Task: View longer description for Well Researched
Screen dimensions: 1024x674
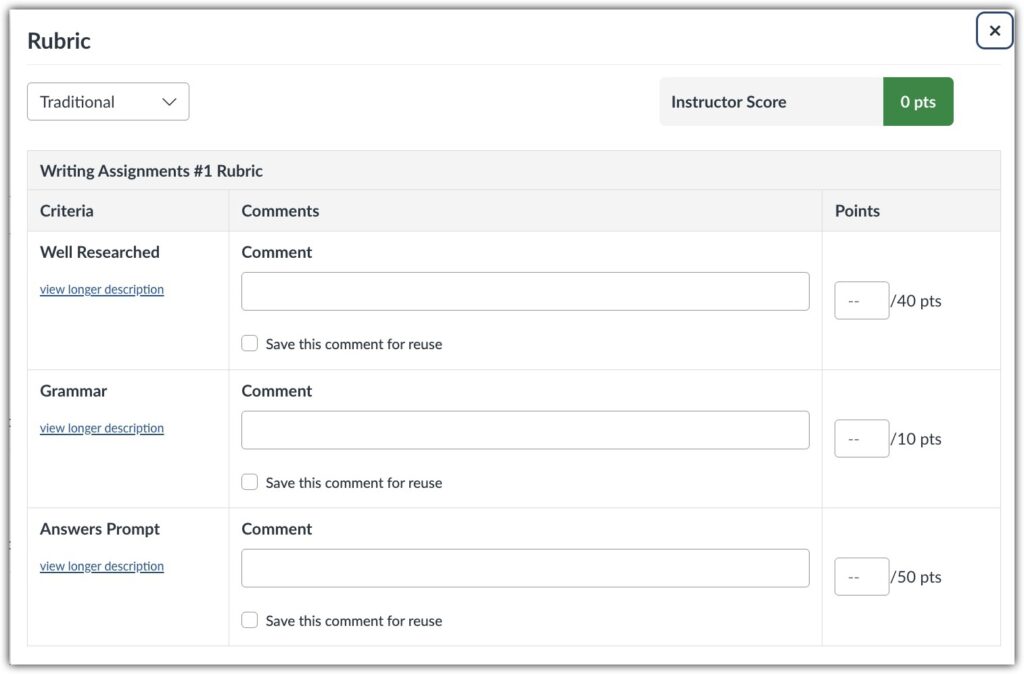Action: point(101,289)
